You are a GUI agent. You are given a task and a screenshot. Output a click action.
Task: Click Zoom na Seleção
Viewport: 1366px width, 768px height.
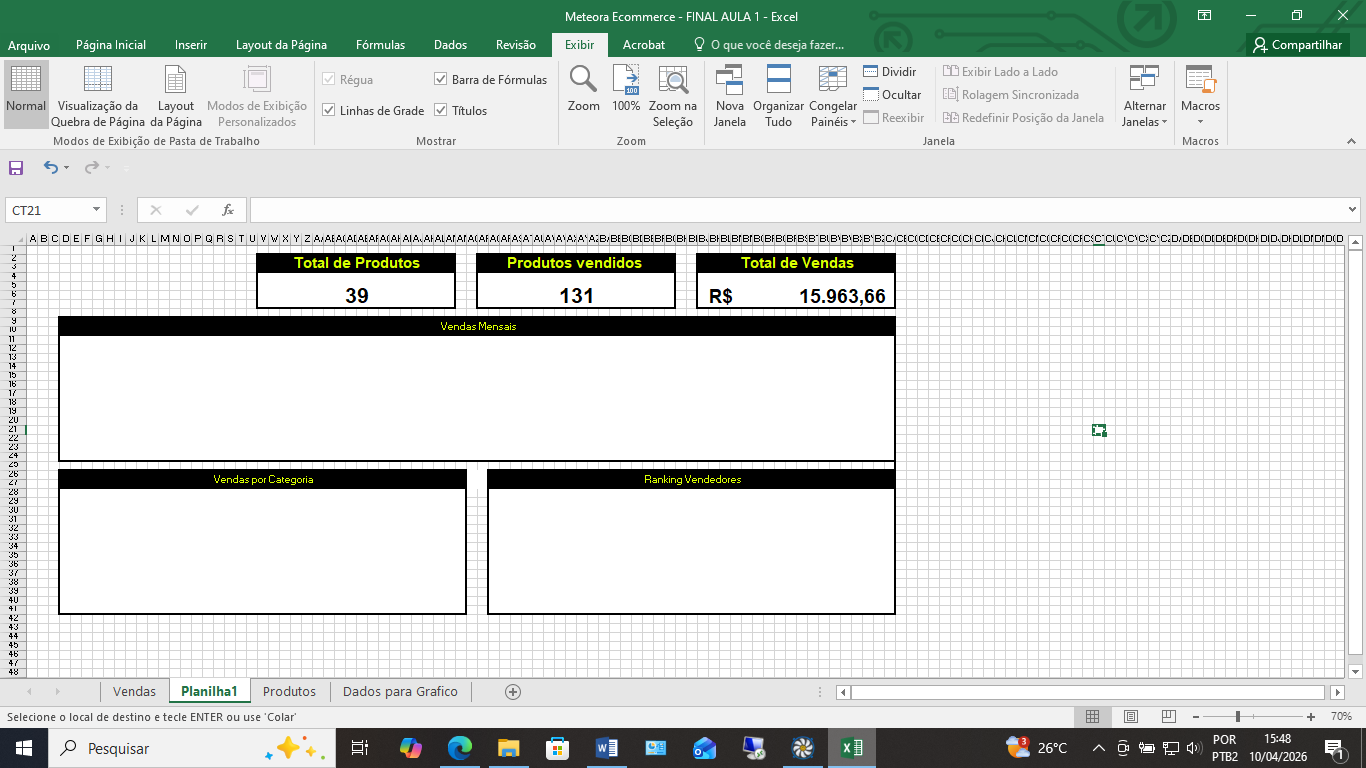[x=673, y=95]
